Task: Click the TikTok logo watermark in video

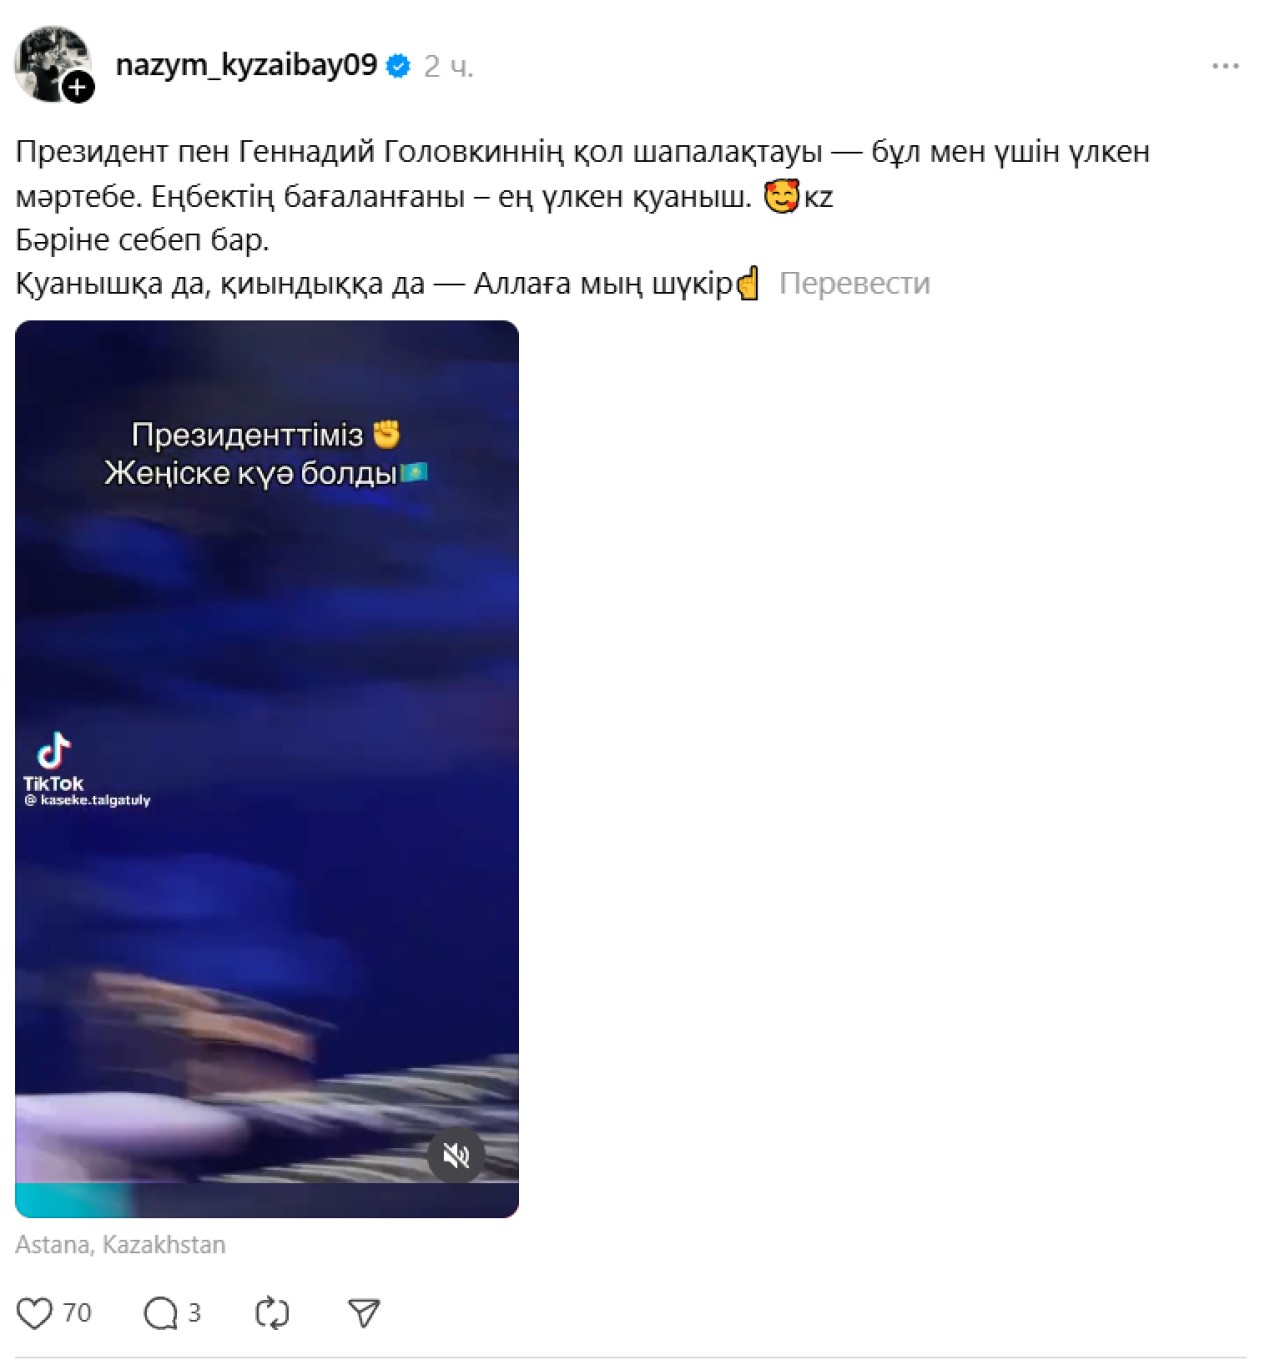Action: pos(54,762)
